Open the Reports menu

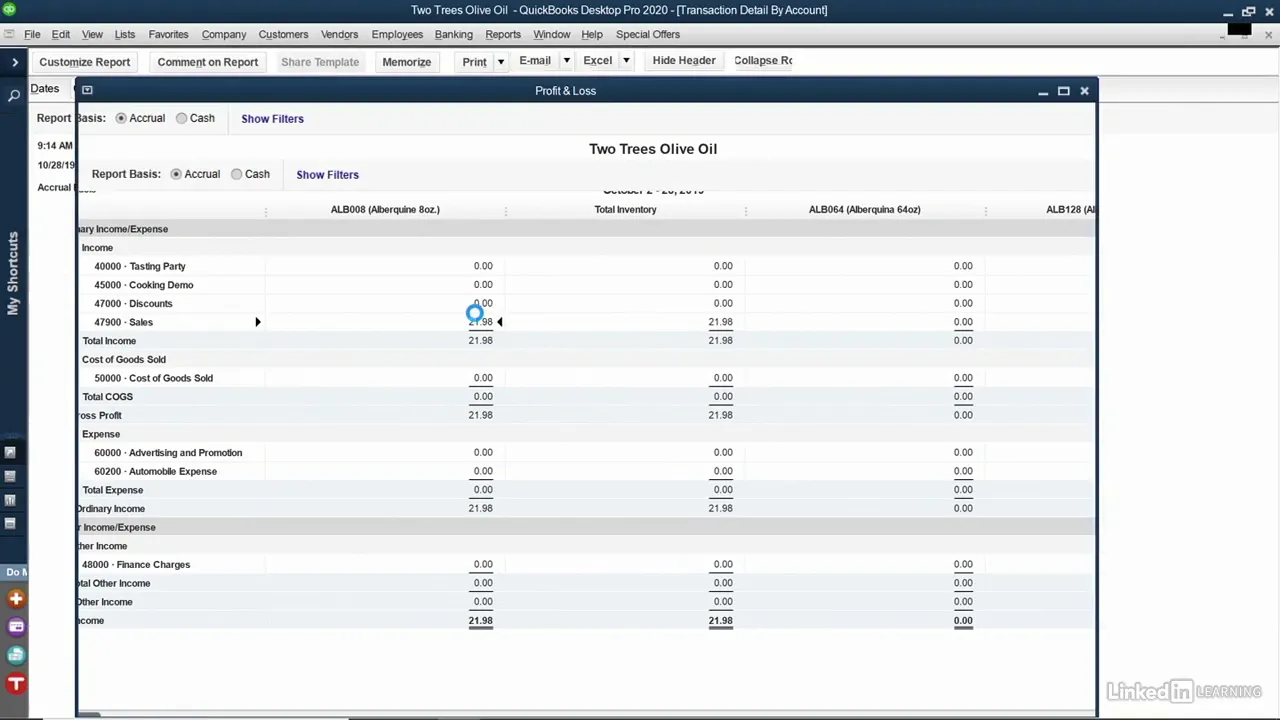point(503,34)
